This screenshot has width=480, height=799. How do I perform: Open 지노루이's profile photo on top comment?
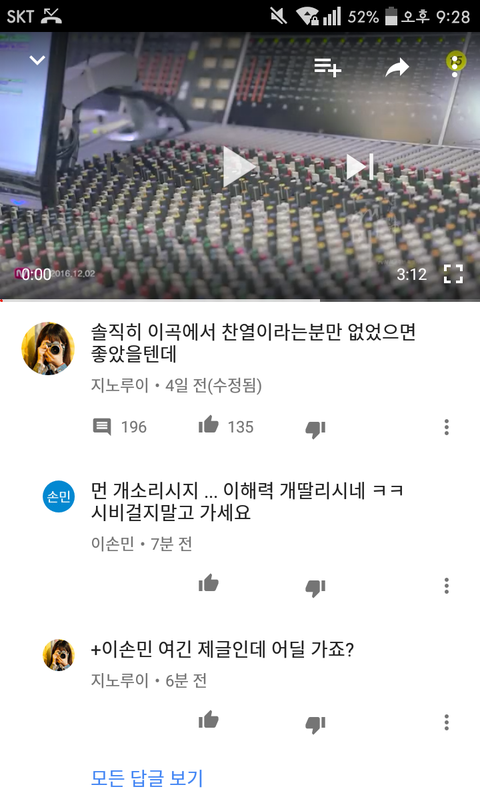coord(48,348)
